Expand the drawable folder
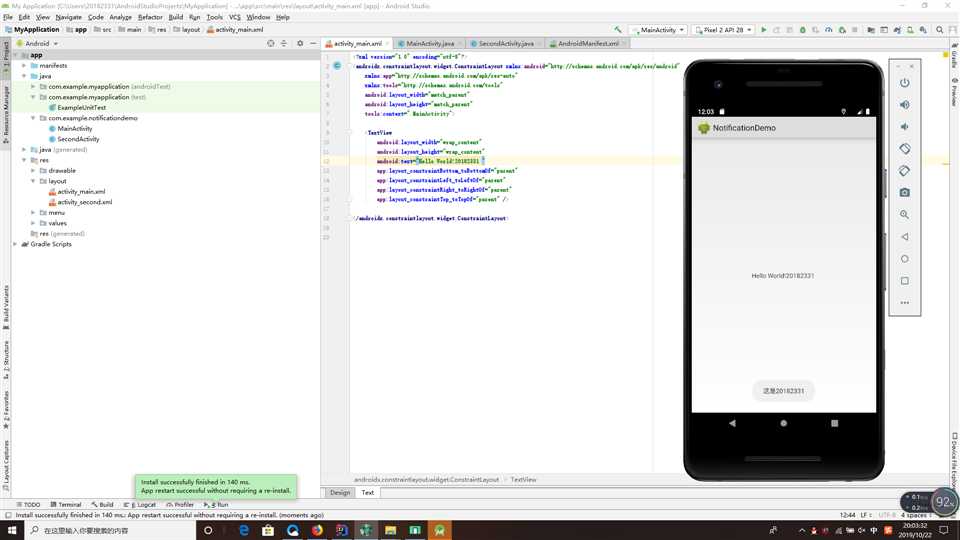The height and width of the screenshot is (540, 960). (x=33, y=170)
